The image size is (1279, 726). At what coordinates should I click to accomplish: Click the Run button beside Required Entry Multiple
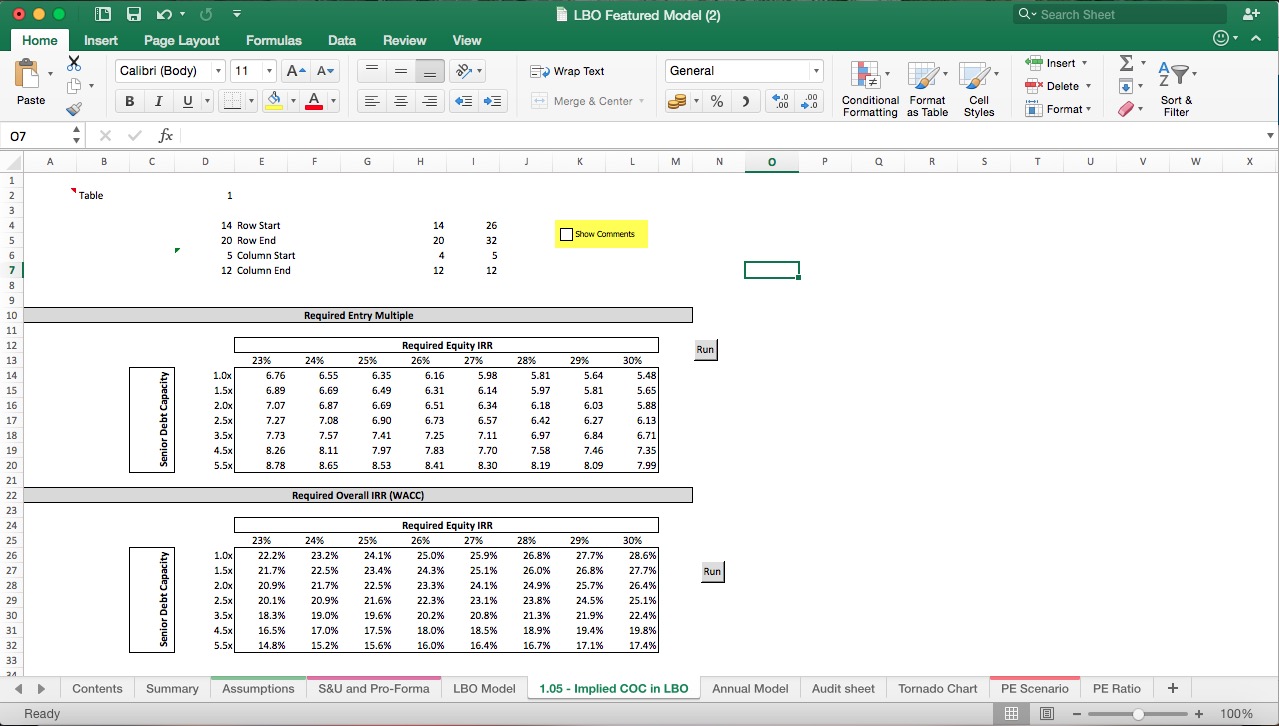pos(704,349)
